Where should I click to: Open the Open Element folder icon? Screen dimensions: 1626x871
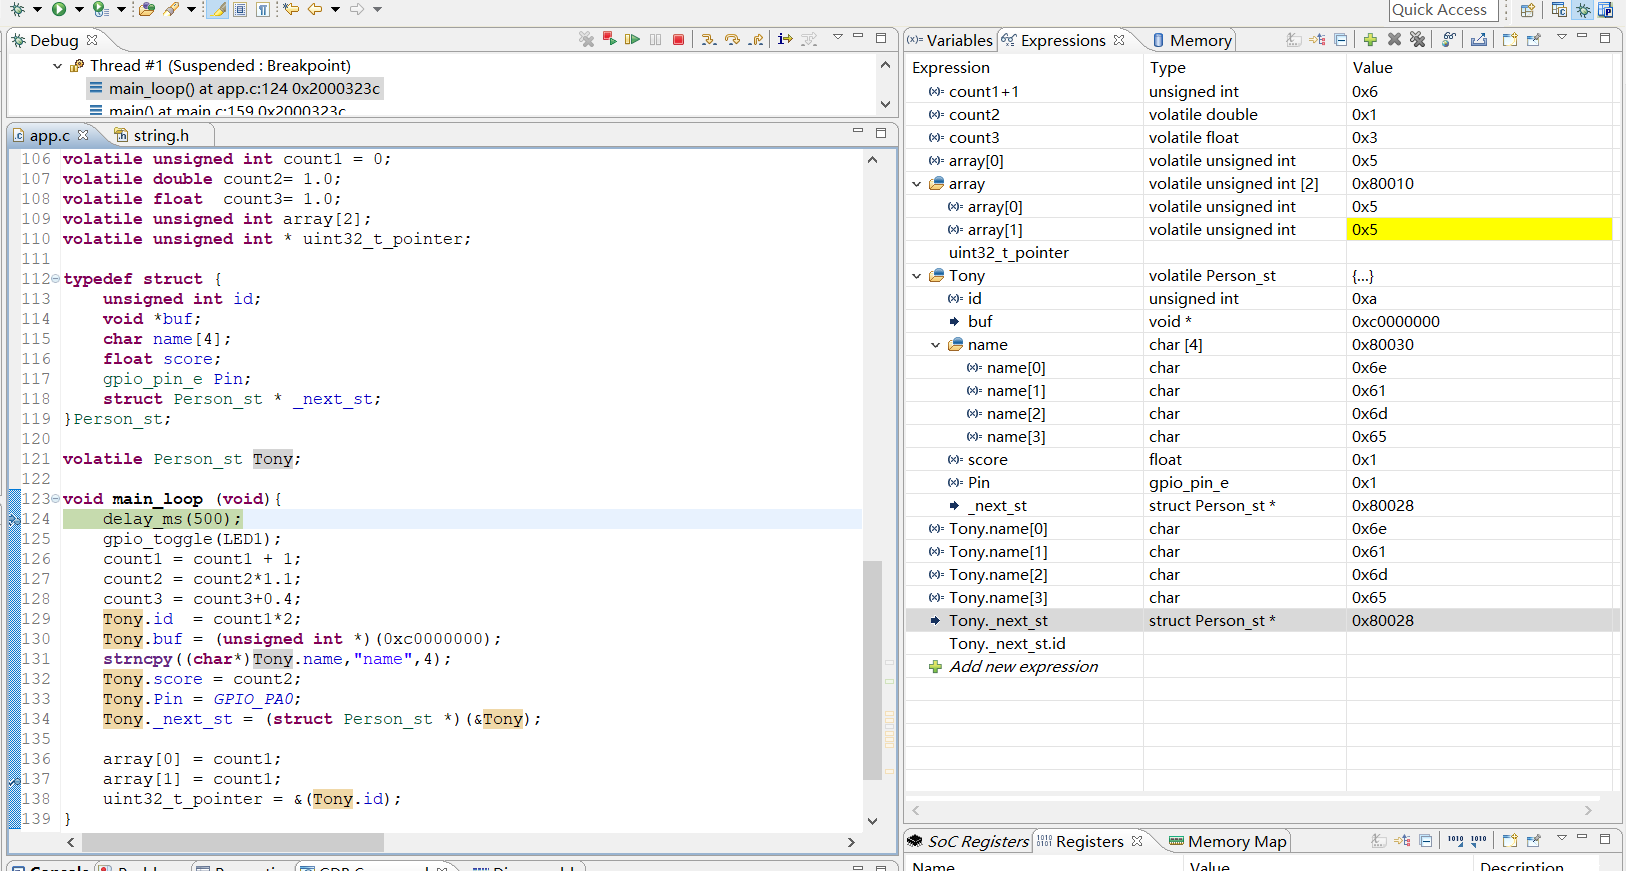(x=147, y=9)
